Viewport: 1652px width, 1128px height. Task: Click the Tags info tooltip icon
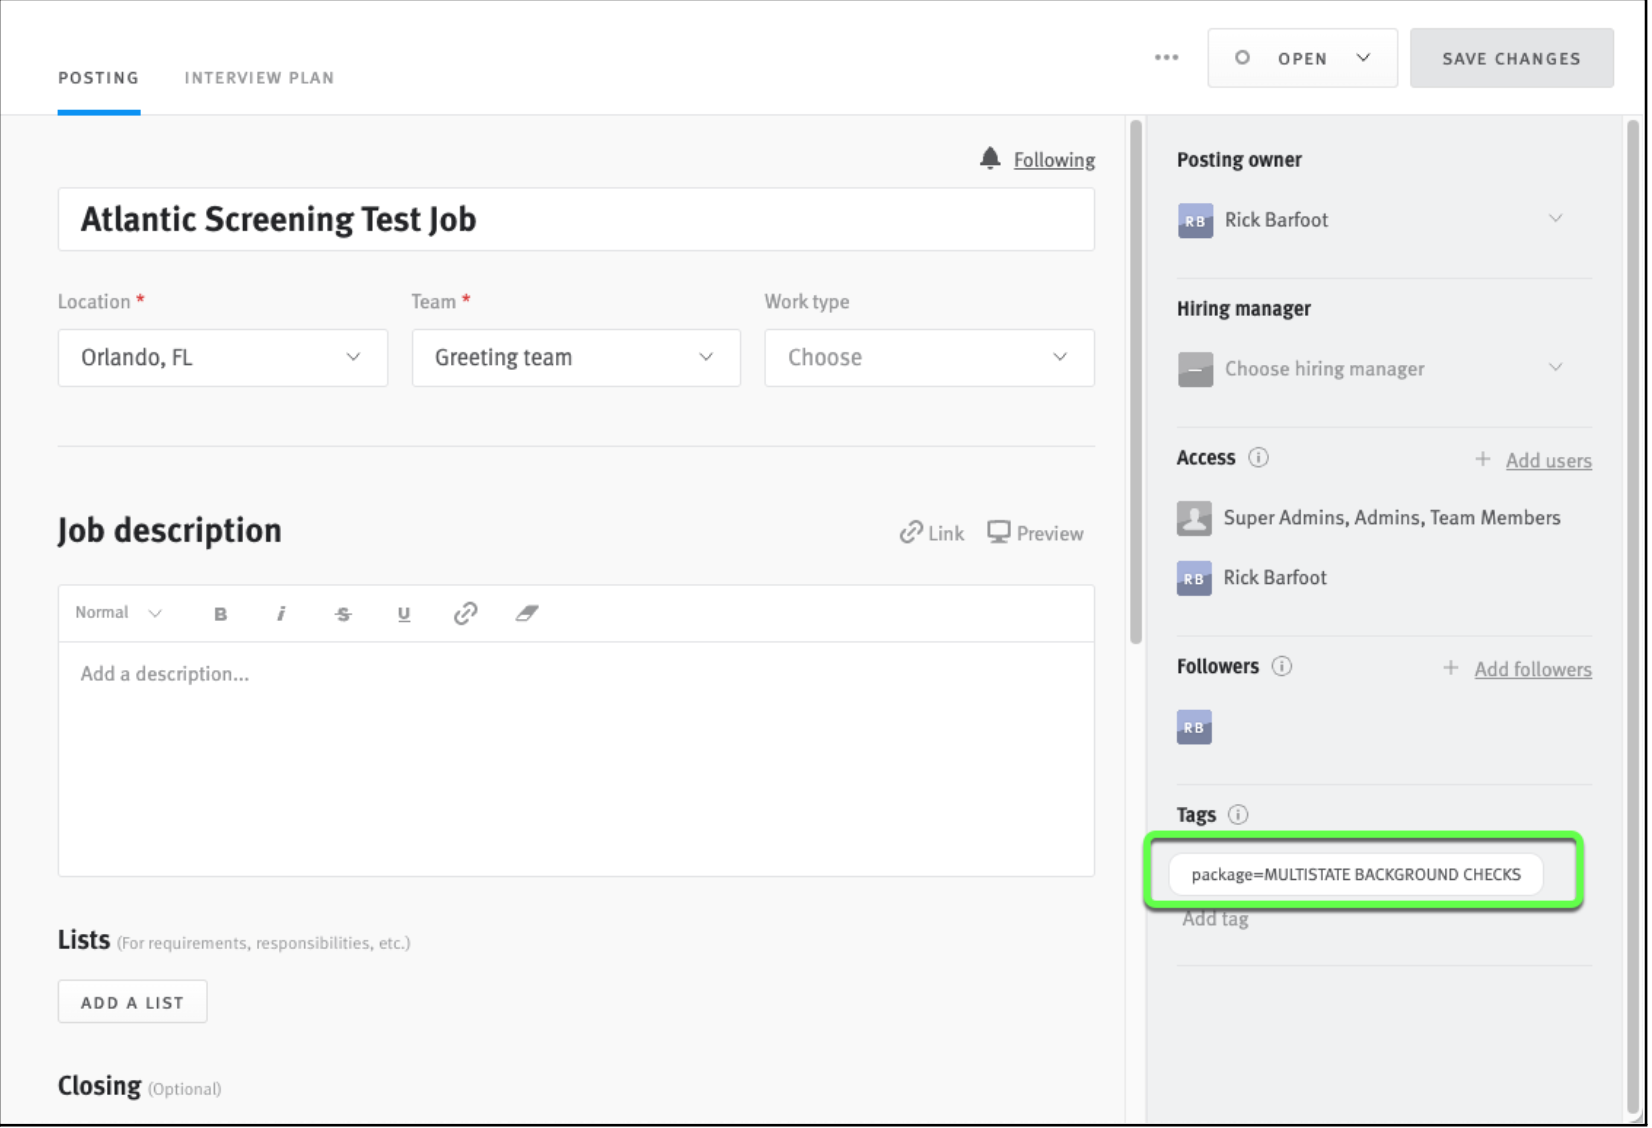pyautogui.click(x=1238, y=814)
